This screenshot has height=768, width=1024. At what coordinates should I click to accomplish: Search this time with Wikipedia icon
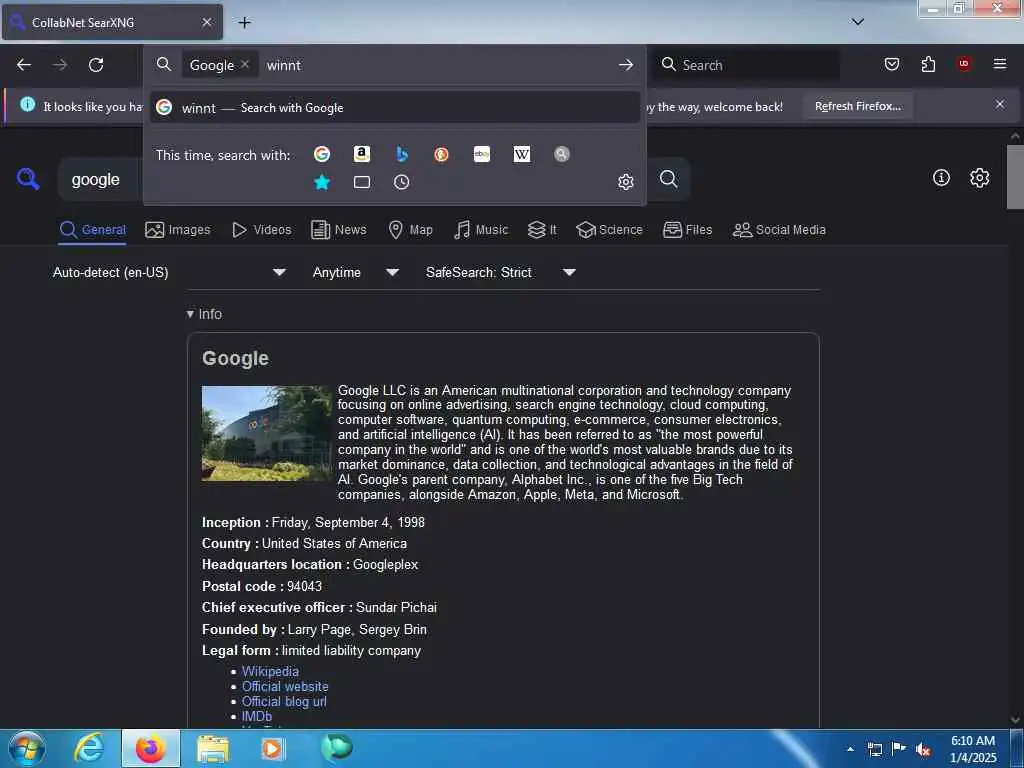tap(522, 154)
